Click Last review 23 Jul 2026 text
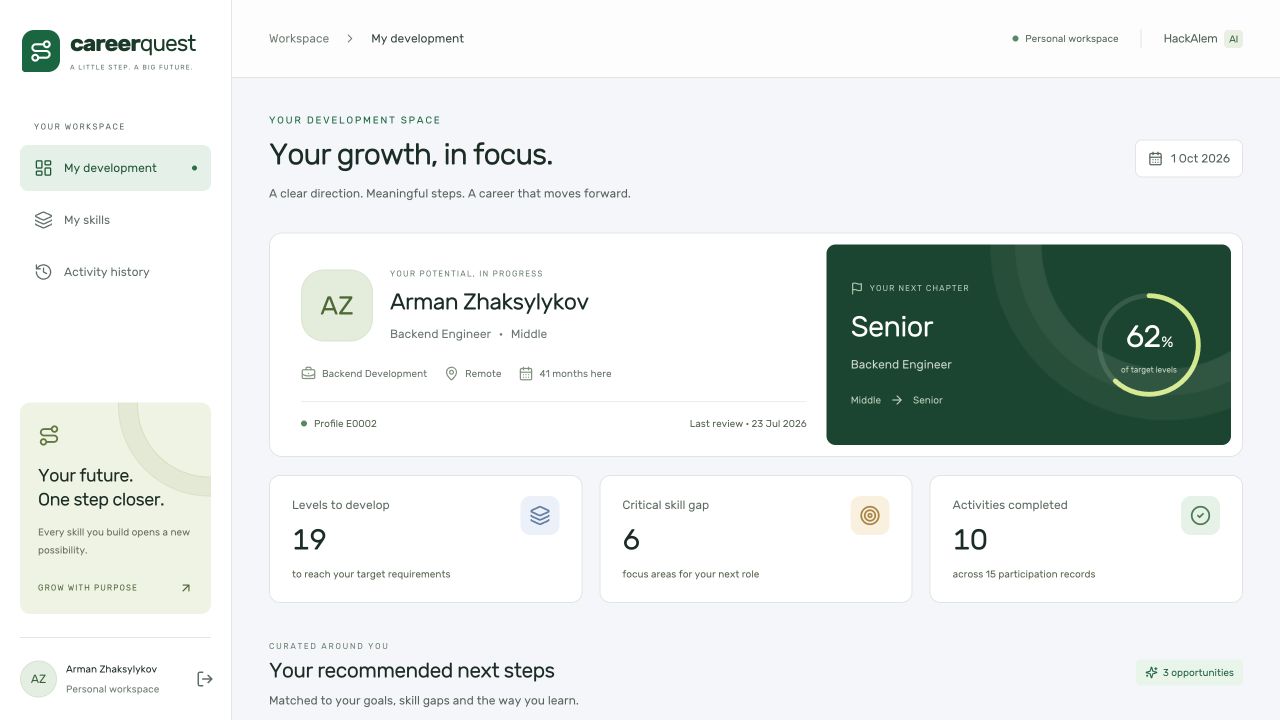This screenshot has height=720, width=1280. [748, 424]
